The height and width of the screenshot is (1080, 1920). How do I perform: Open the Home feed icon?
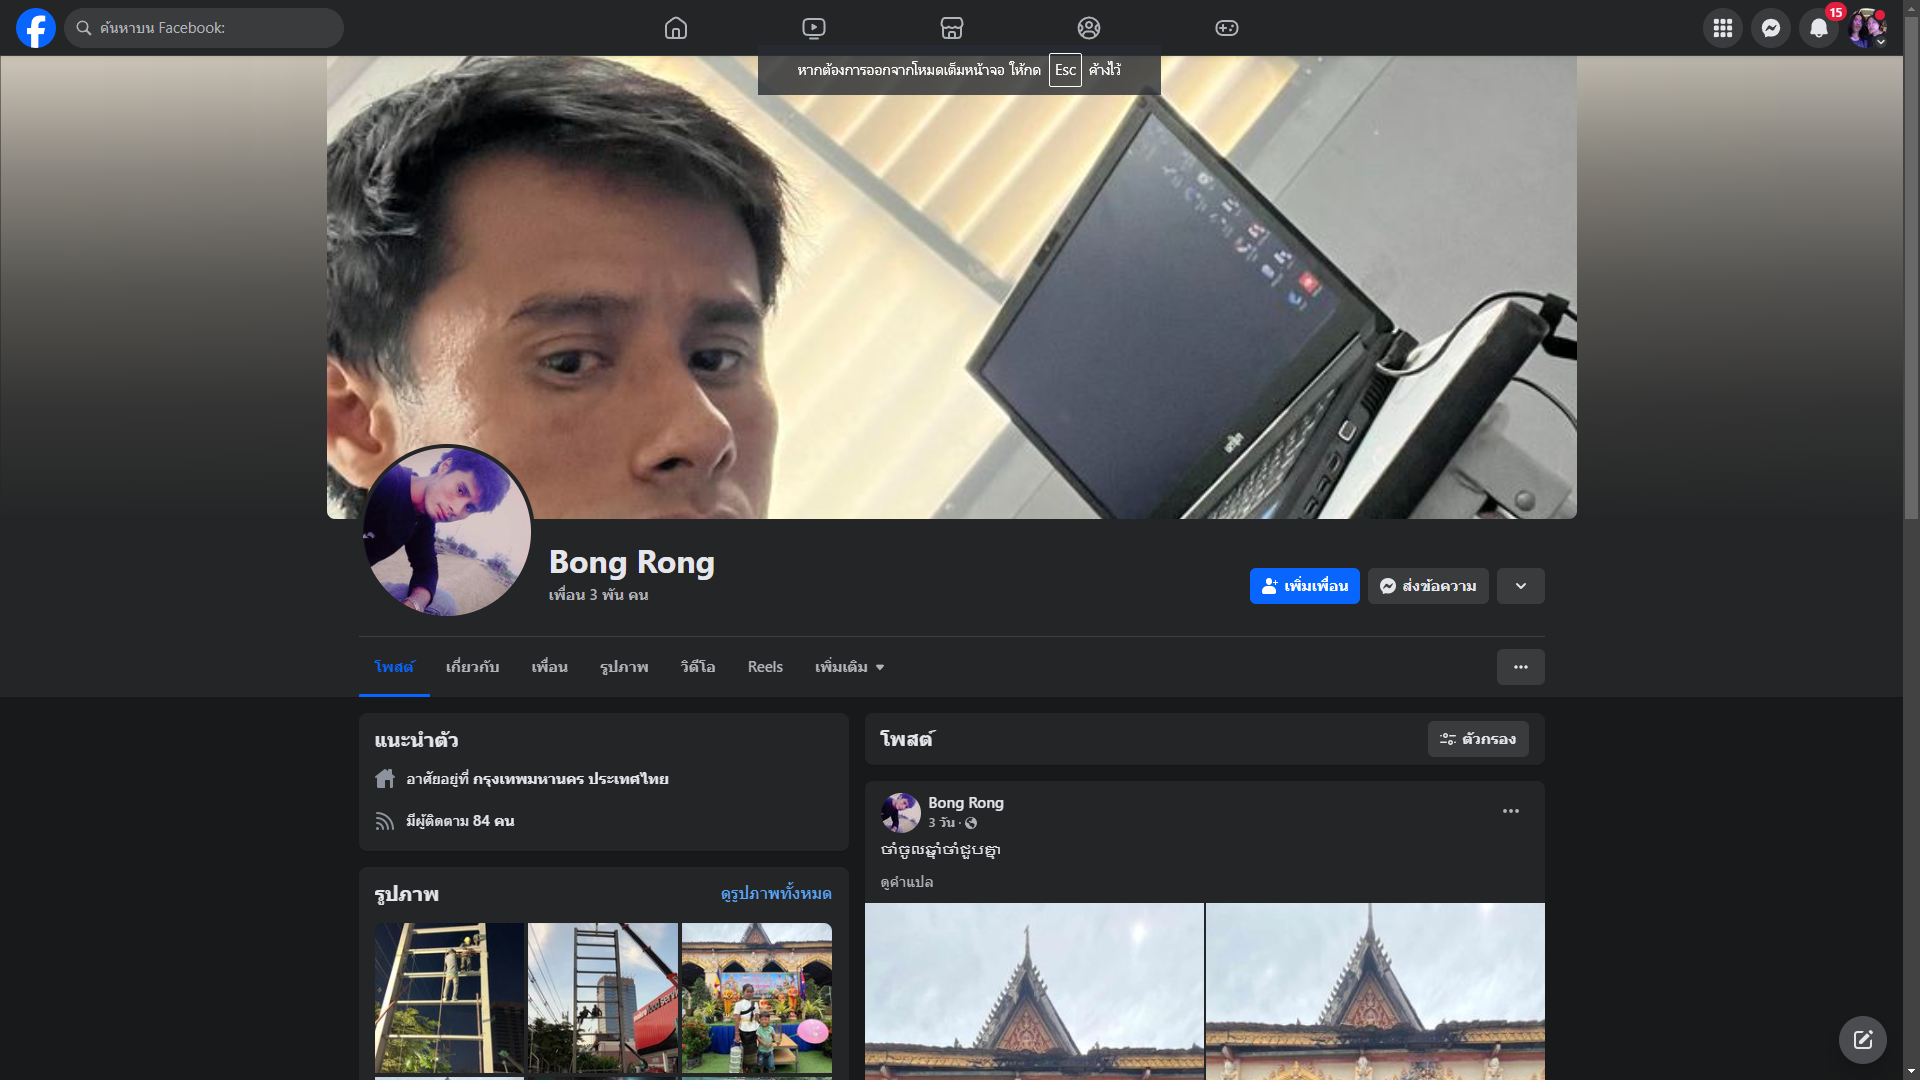pyautogui.click(x=676, y=28)
